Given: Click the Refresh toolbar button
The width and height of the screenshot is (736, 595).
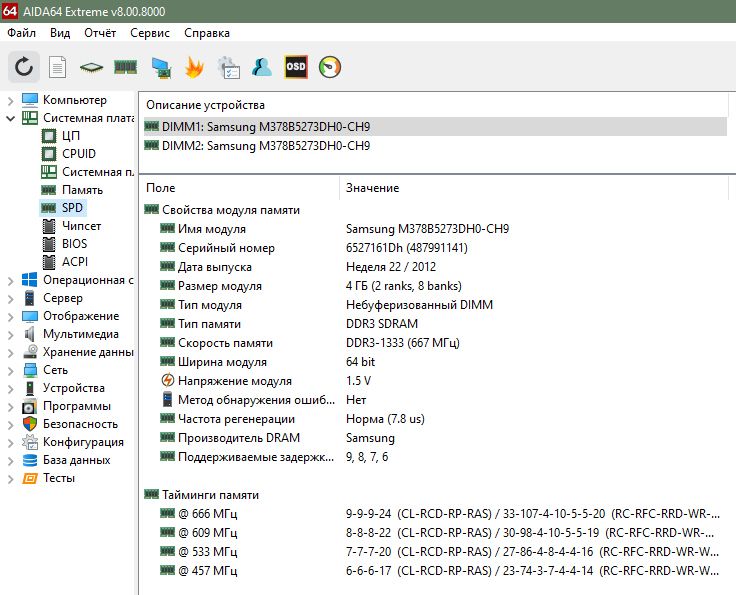Looking at the screenshot, I should coord(24,67).
